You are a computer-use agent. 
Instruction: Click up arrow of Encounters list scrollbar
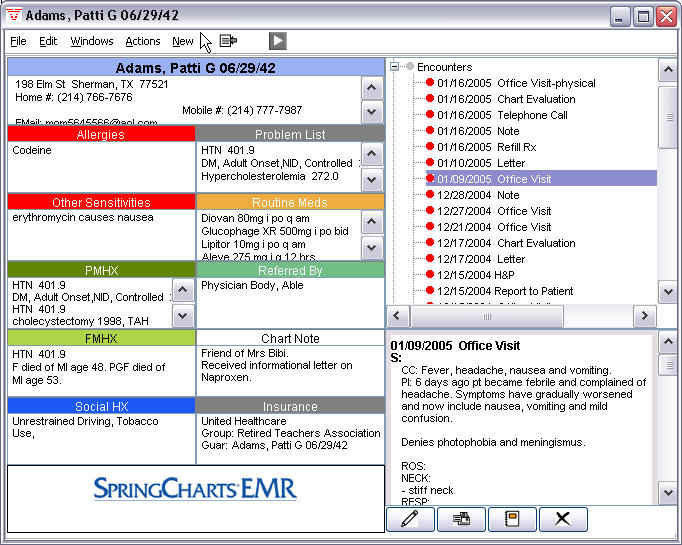(x=668, y=70)
